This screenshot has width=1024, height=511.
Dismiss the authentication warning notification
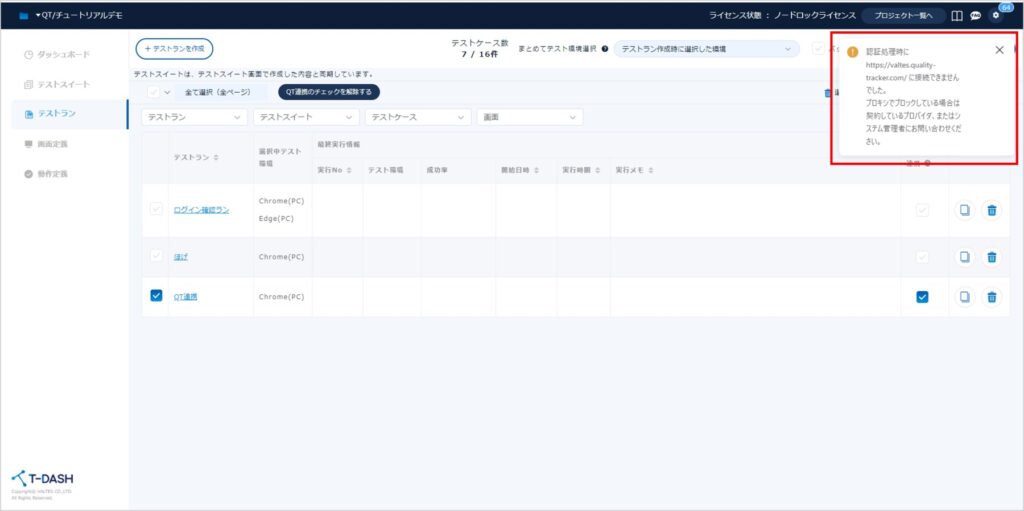coord(999,50)
